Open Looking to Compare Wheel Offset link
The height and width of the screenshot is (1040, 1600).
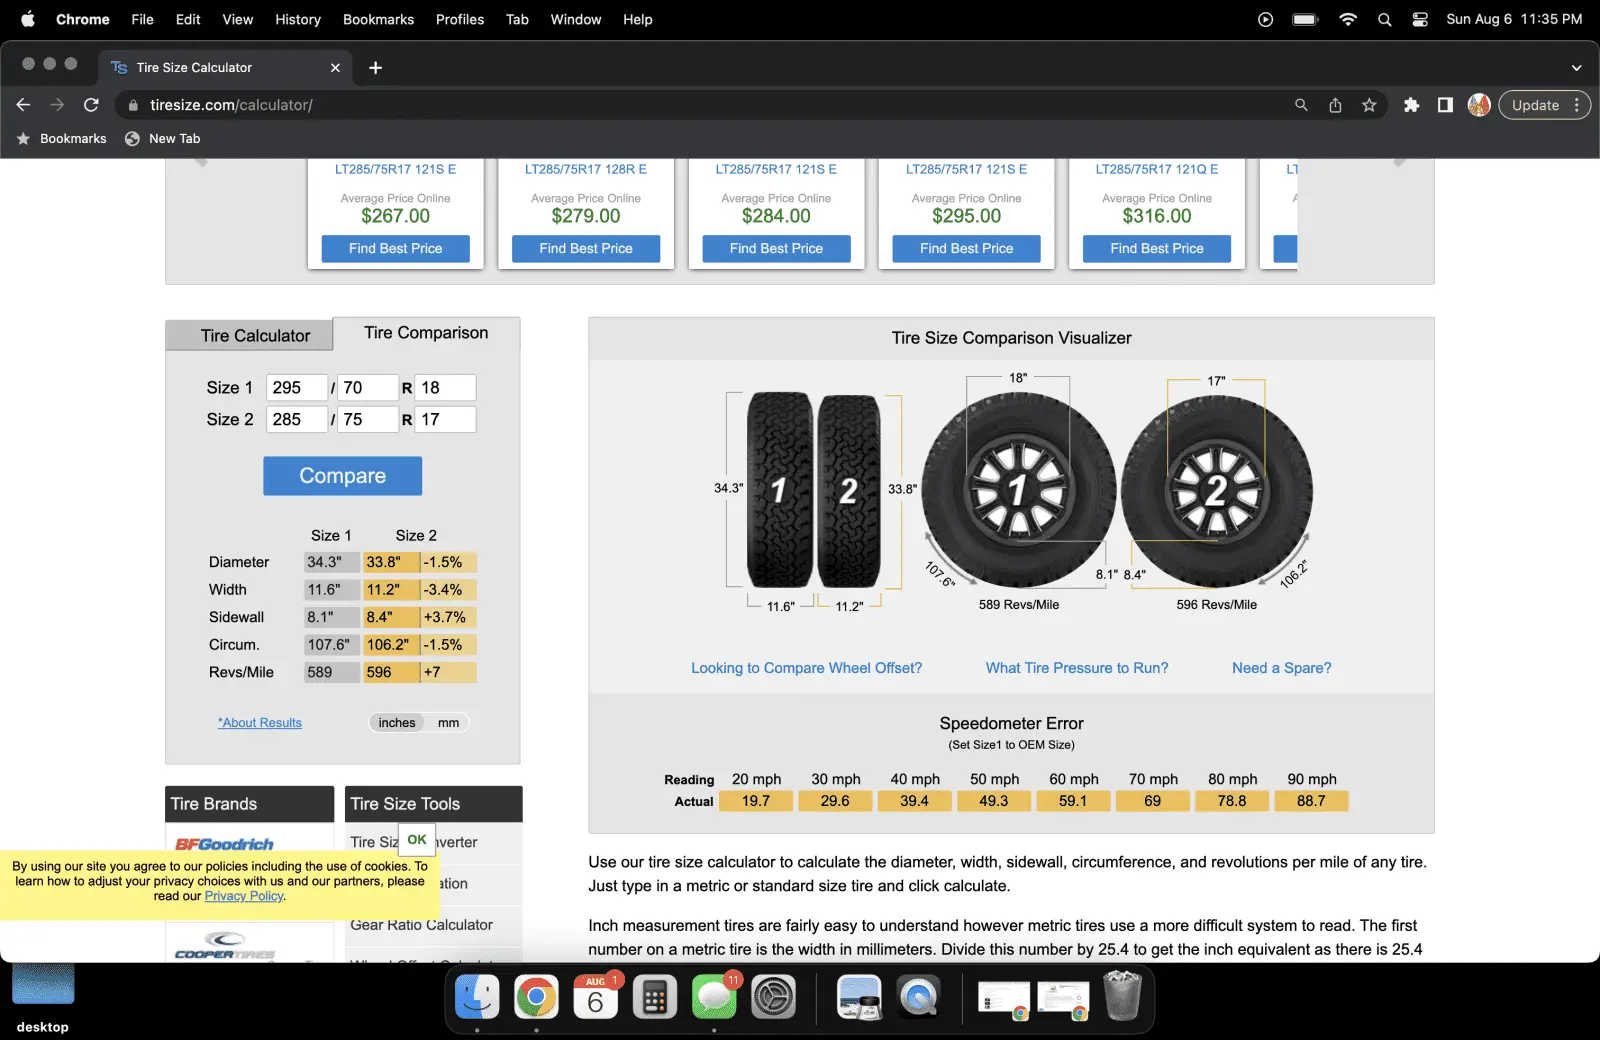coord(806,668)
